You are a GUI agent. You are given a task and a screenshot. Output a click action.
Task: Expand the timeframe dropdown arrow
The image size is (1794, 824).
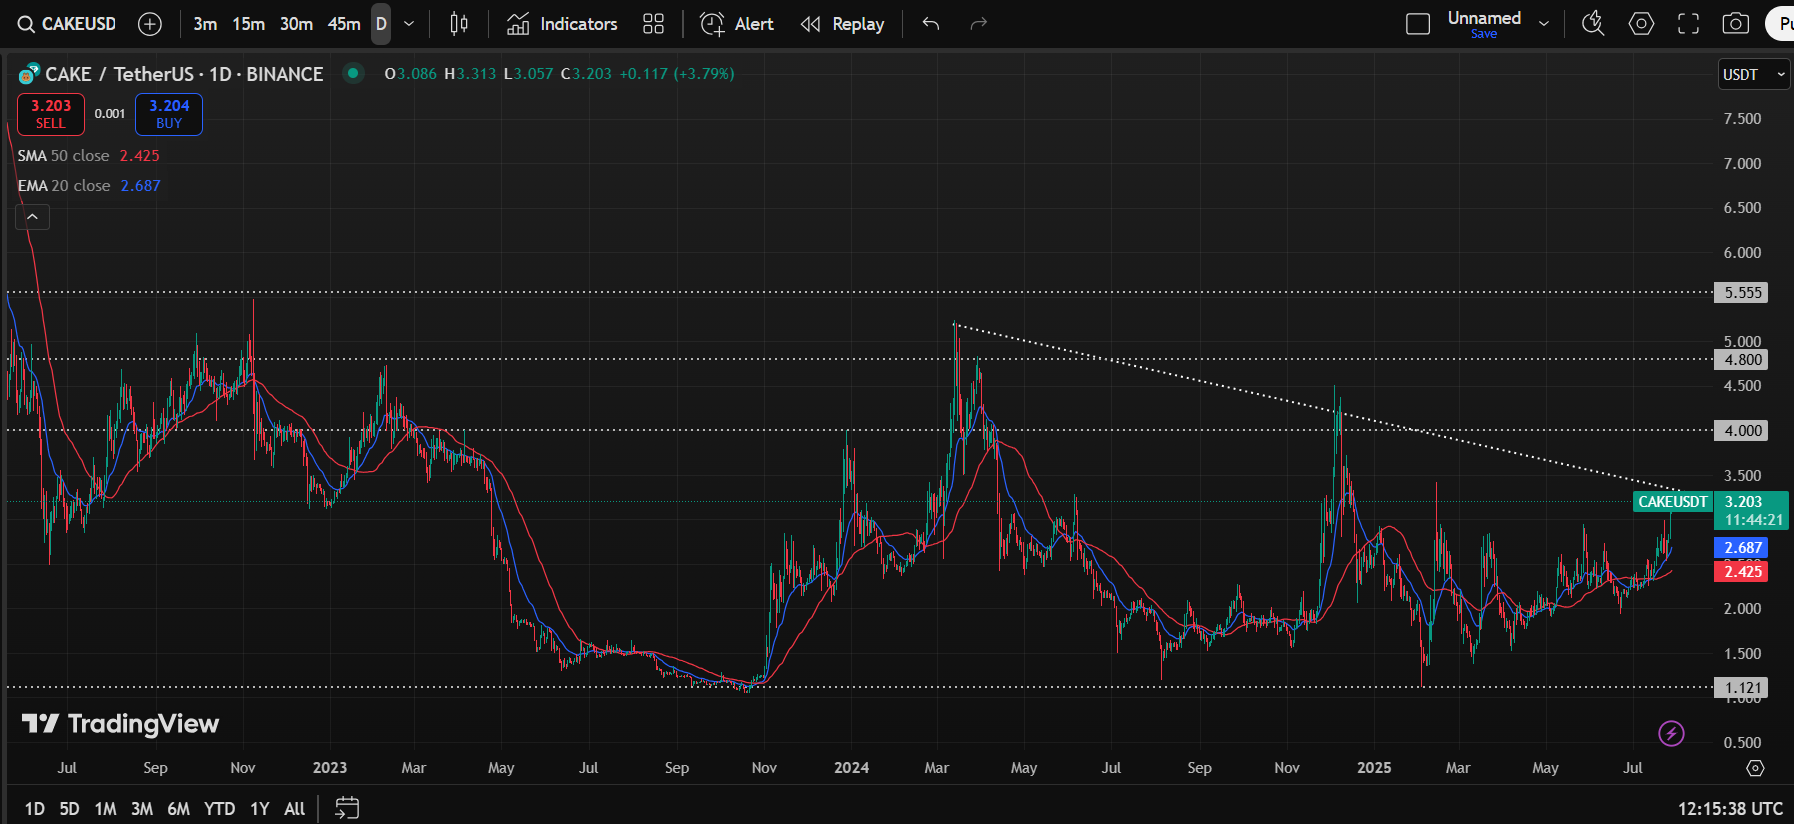point(409,24)
